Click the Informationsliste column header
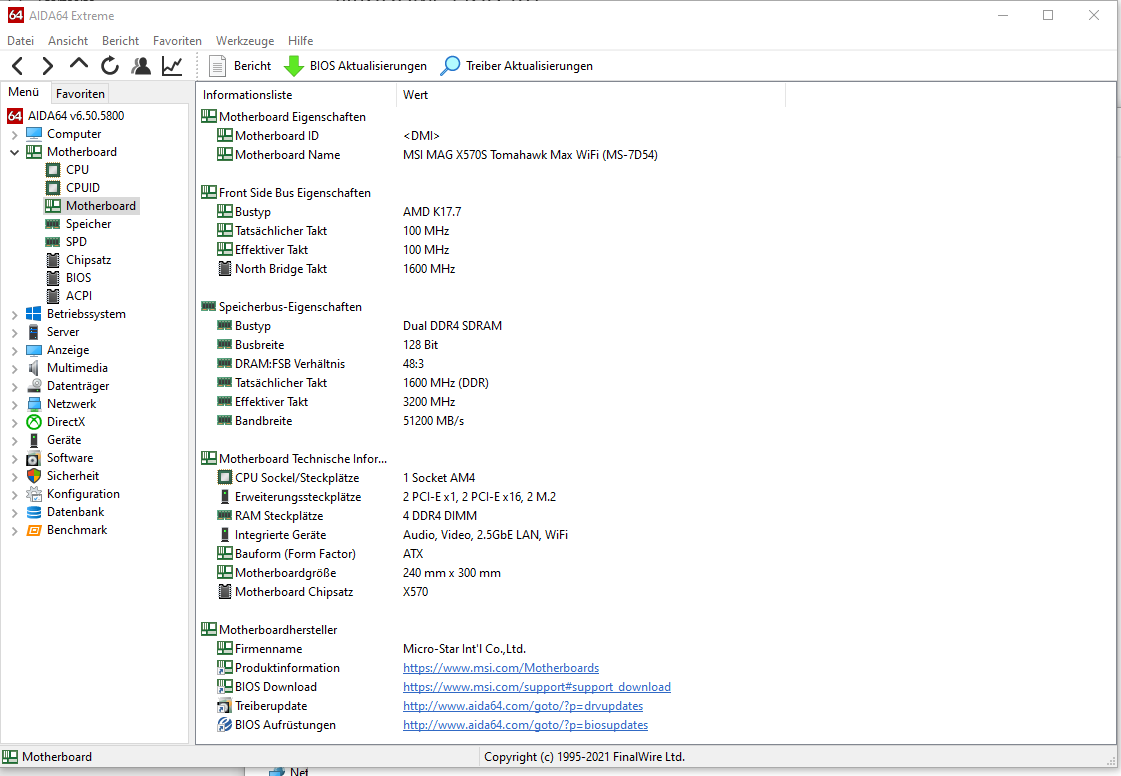Viewport: 1121px width, 776px height. (296, 94)
